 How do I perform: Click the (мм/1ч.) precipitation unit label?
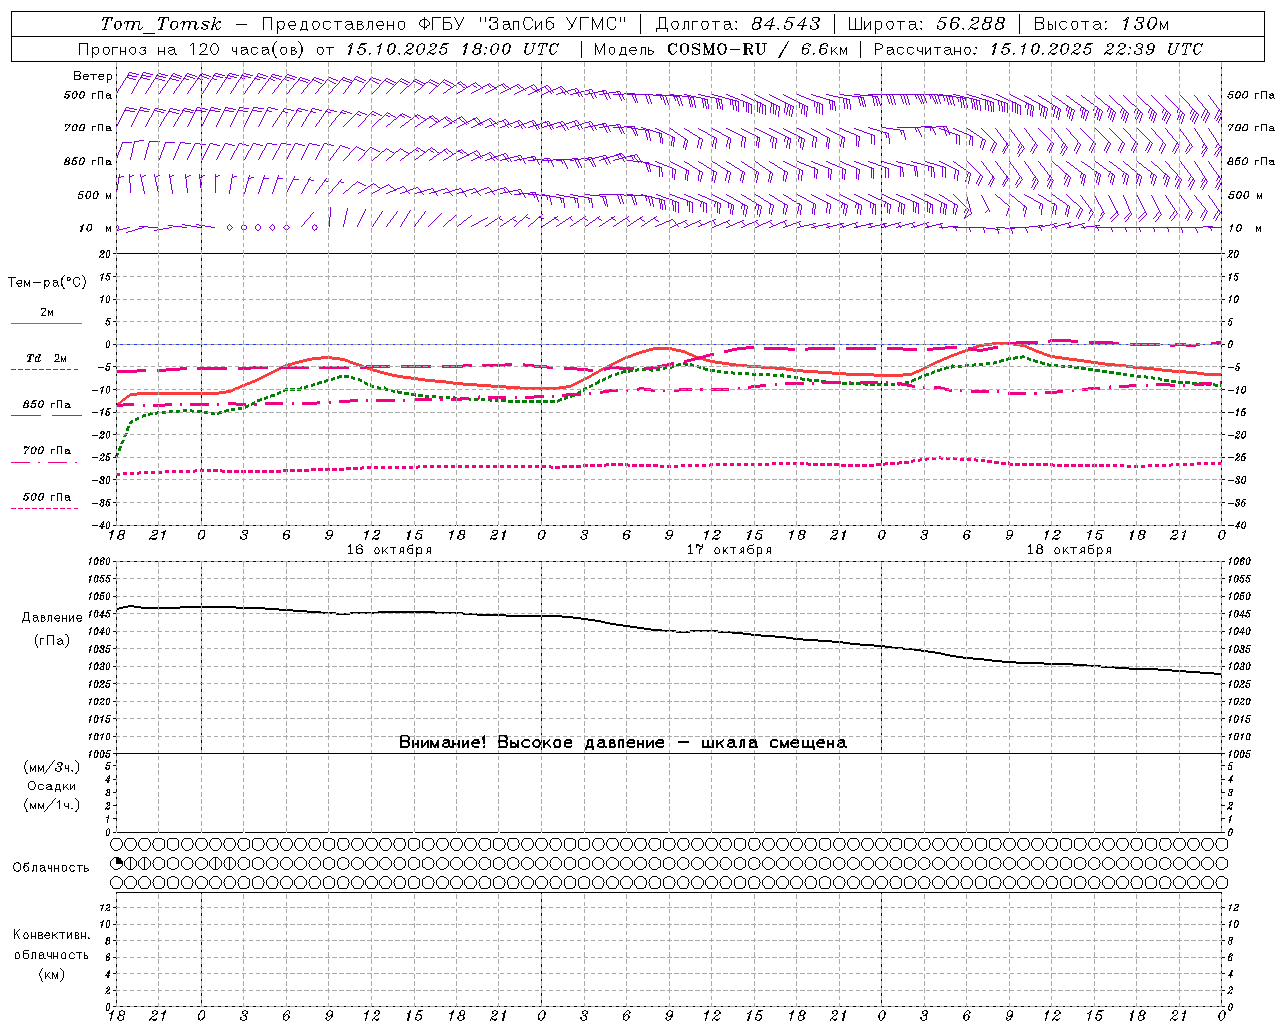coord(52,805)
